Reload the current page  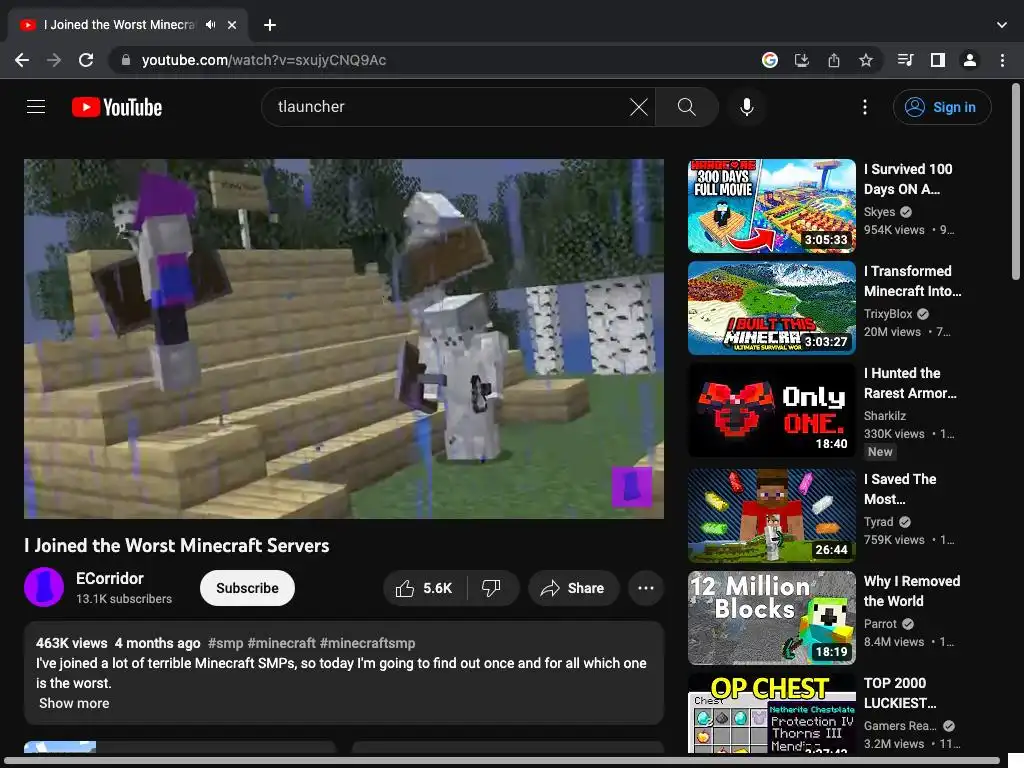point(86,60)
